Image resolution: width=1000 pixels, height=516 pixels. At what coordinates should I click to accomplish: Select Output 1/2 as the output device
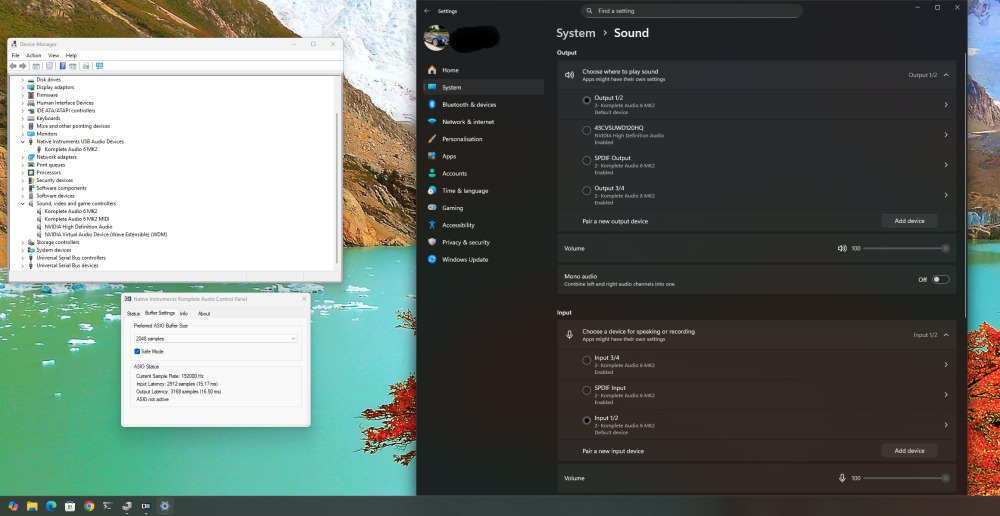click(x=587, y=100)
